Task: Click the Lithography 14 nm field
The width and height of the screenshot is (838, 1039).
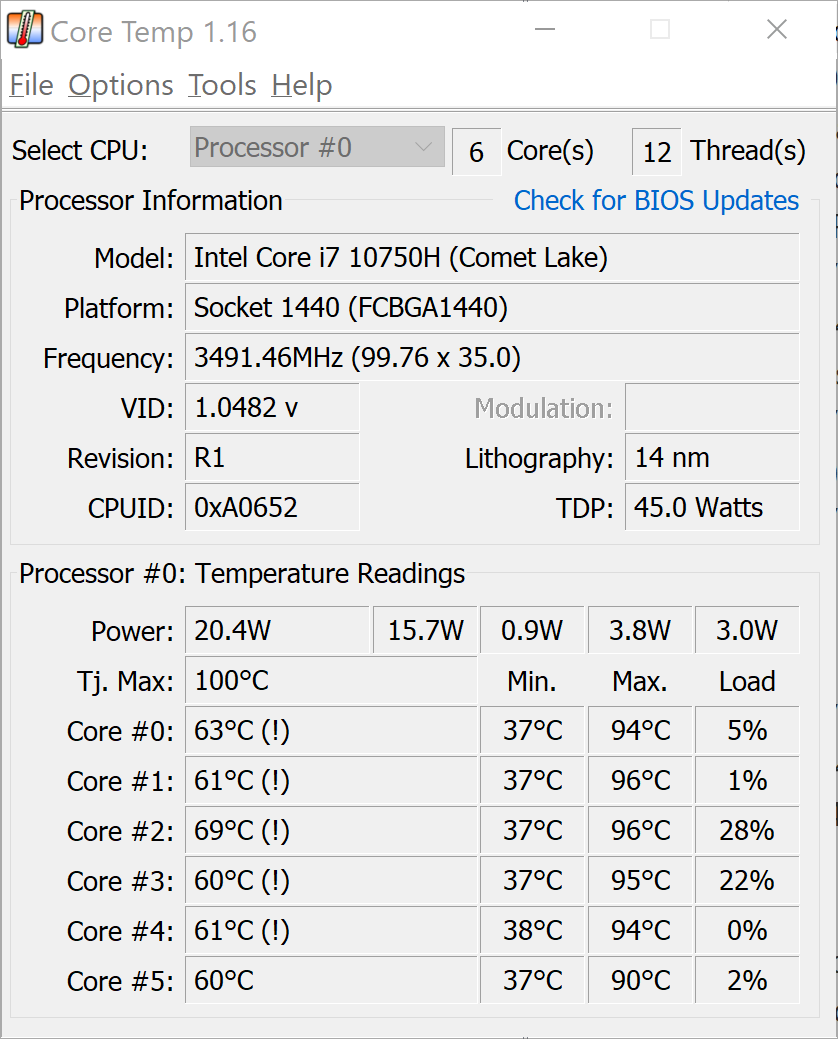Action: click(712, 457)
